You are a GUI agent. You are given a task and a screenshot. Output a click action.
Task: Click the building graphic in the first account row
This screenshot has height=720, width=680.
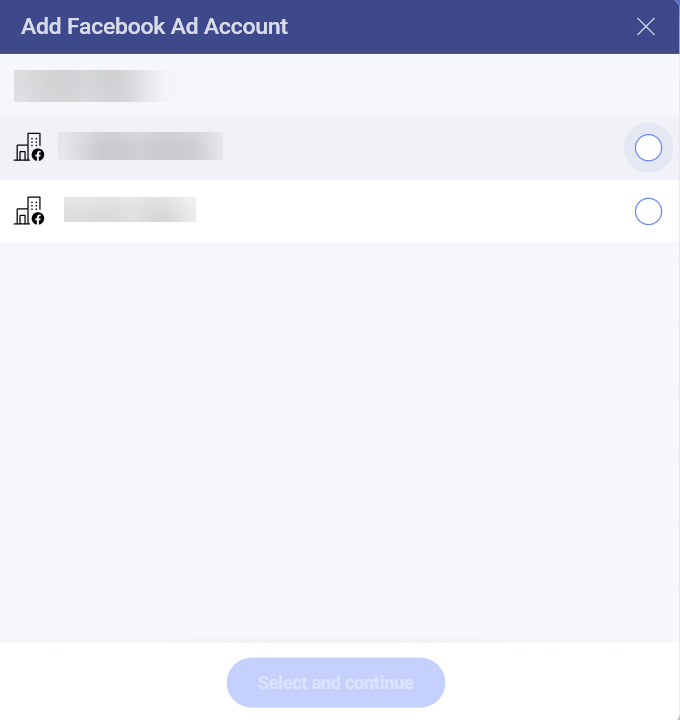coord(25,146)
